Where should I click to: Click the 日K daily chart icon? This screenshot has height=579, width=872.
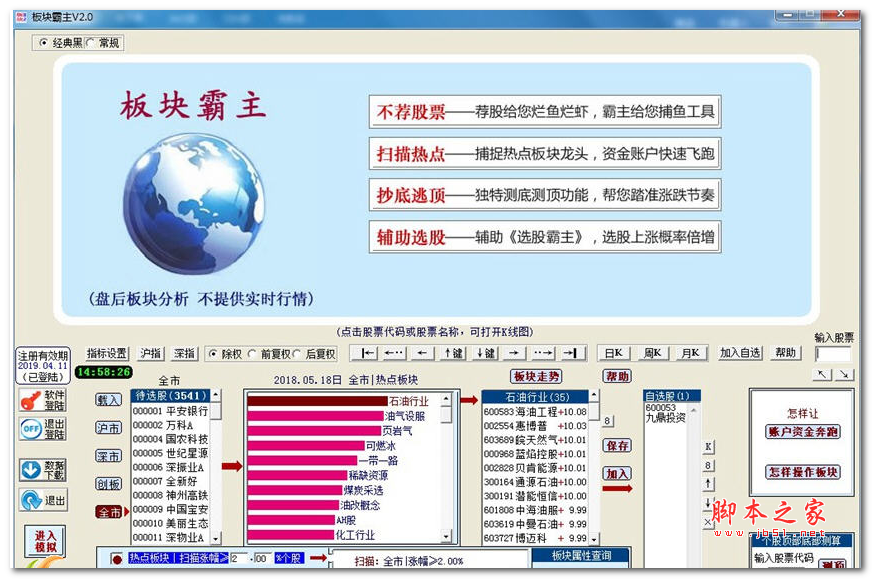tap(611, 352)
